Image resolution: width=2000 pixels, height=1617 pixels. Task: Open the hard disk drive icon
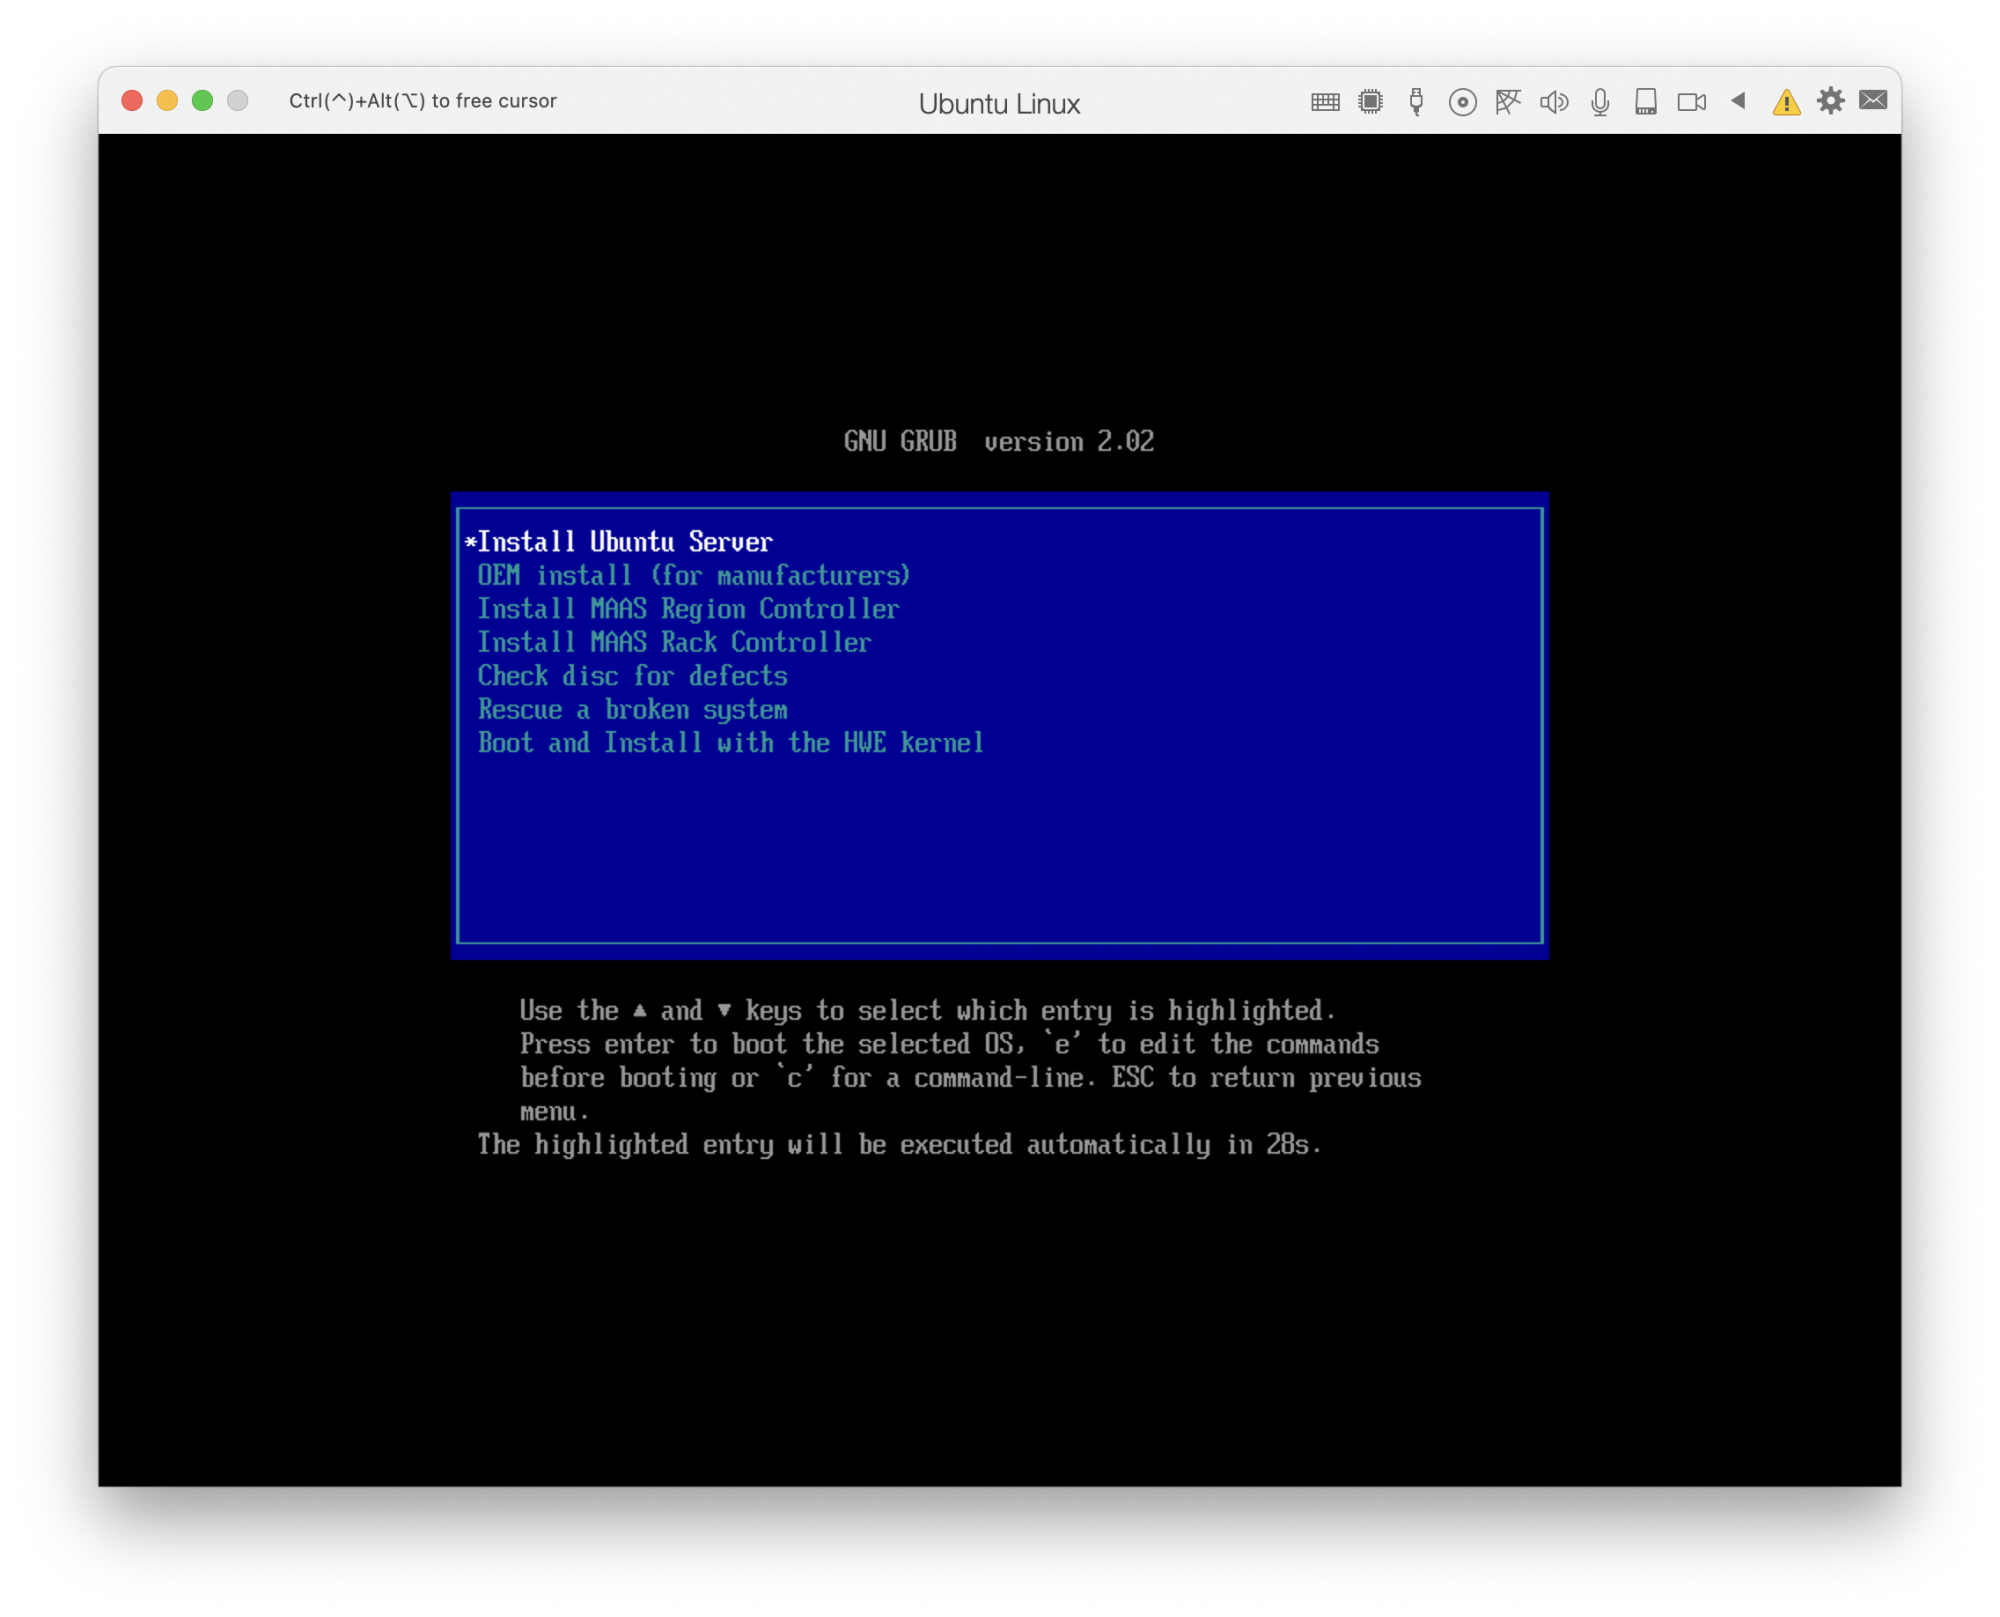click(x=1646, y=102)
